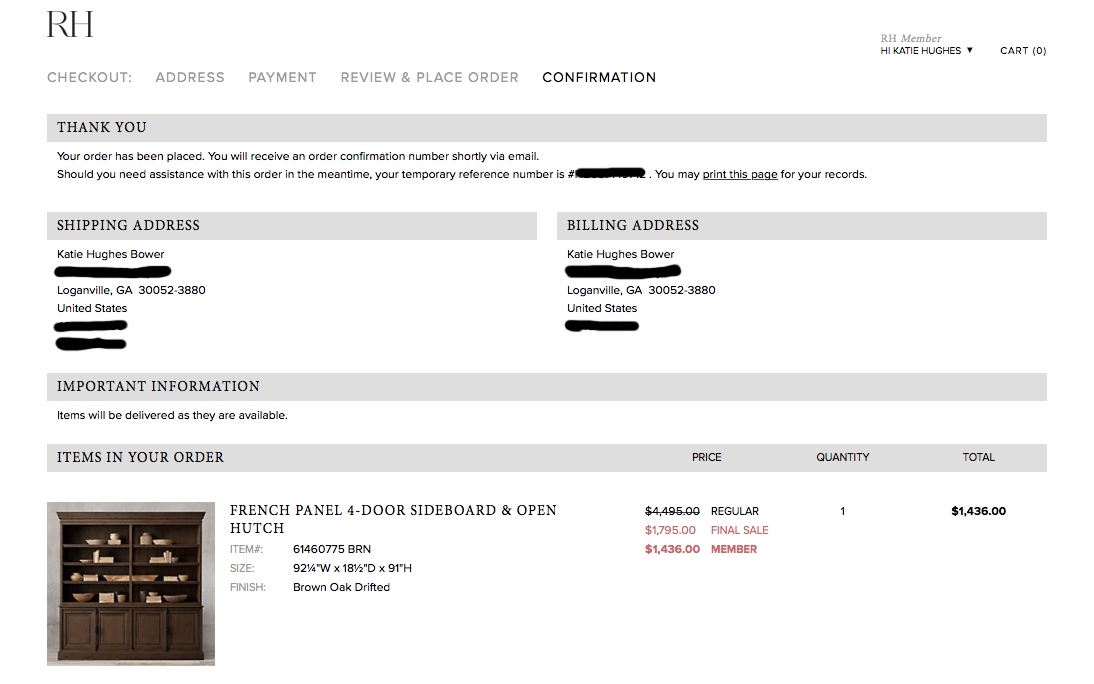Click the Hi Katie Hughes account name
The width and height of the screenshot is (1094, 684).
pos(920,50)
